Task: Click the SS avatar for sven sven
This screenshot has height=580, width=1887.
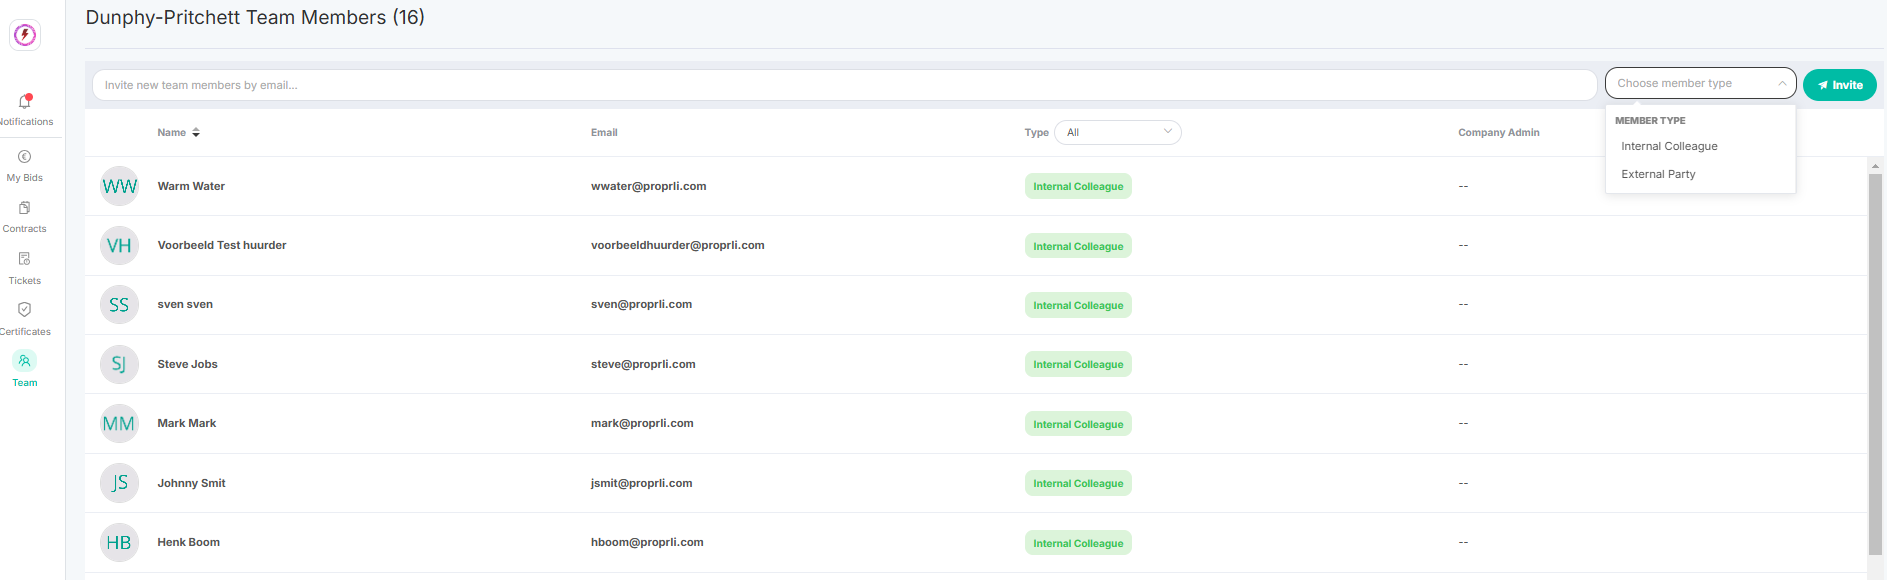Action: (x=119, y=305)
